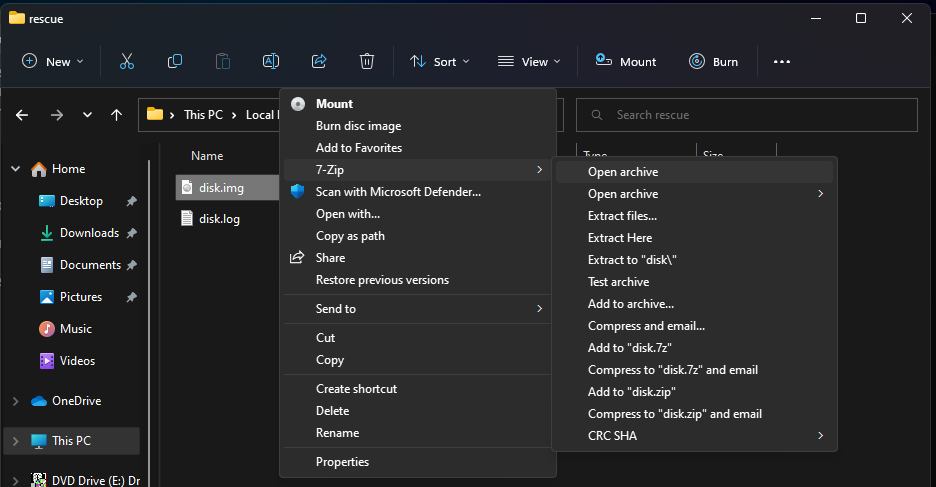Click the This PC monitor icon
The height and width of the screenshot is (487, 936).
point(39,441)
